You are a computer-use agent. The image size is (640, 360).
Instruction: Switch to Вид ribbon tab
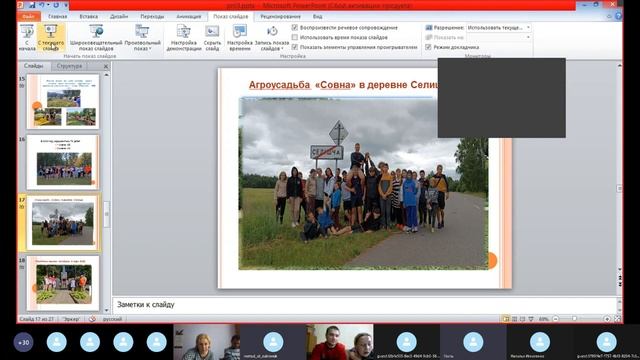[x=318, y=16]
